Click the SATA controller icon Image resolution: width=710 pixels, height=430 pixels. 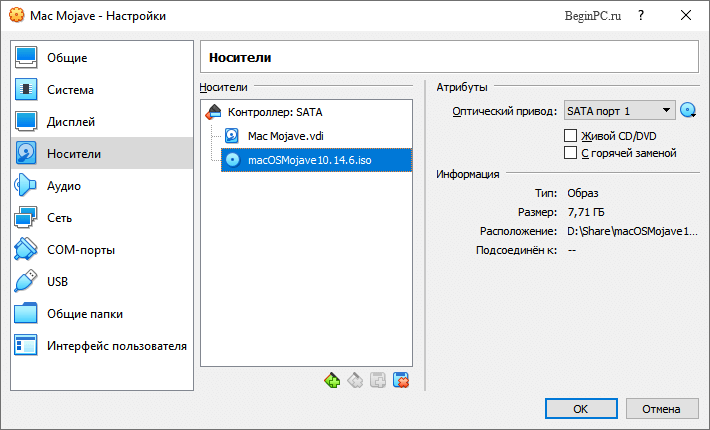(213, 112)
